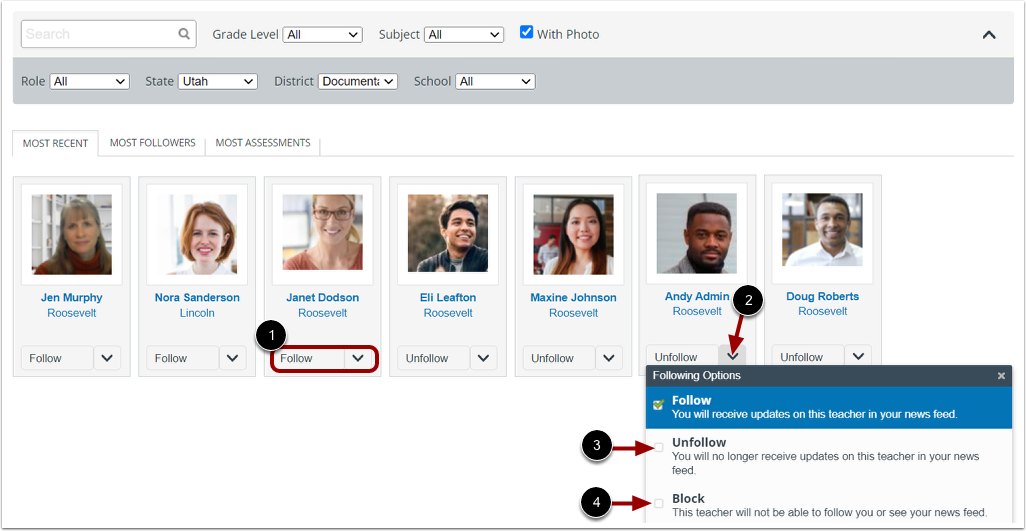Open Andy Admin's profile photo
1026x531 pixels.
coord(697,233)
